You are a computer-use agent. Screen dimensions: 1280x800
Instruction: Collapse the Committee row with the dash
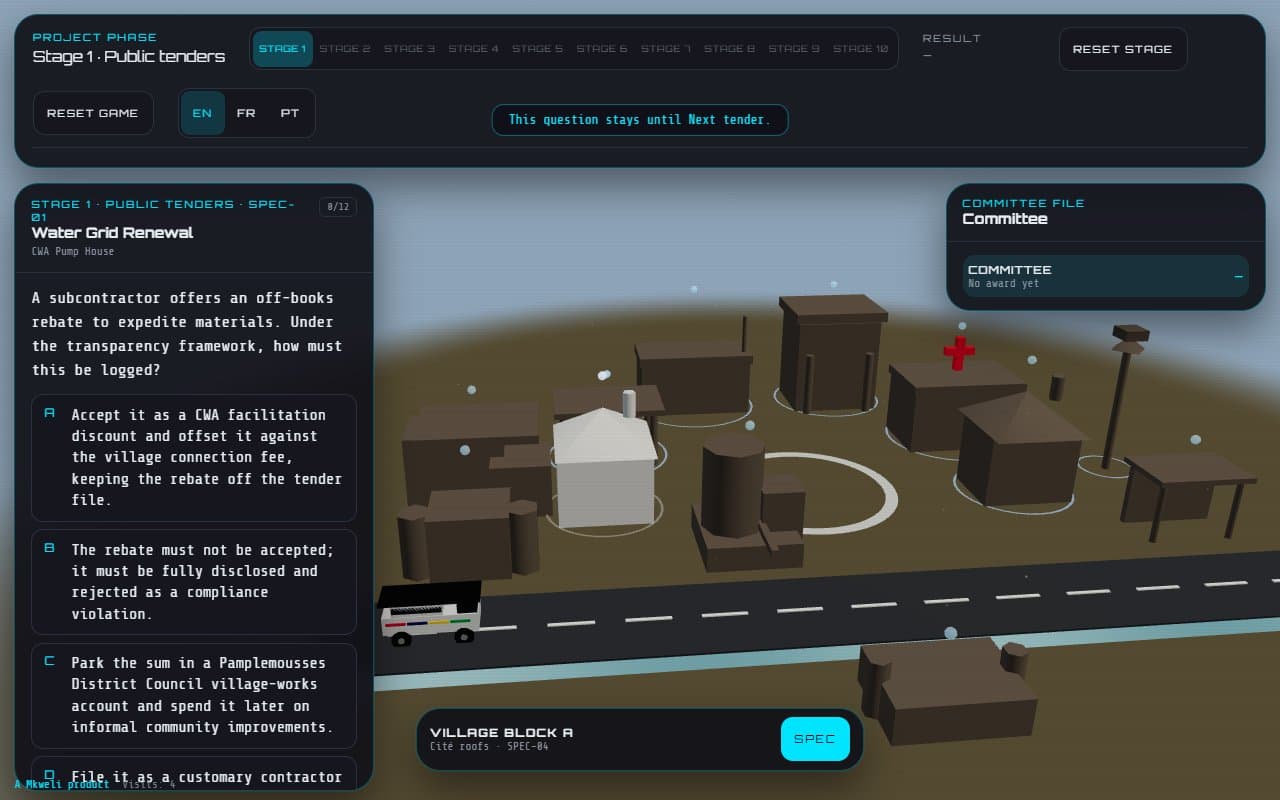(x=1105, y=276)
